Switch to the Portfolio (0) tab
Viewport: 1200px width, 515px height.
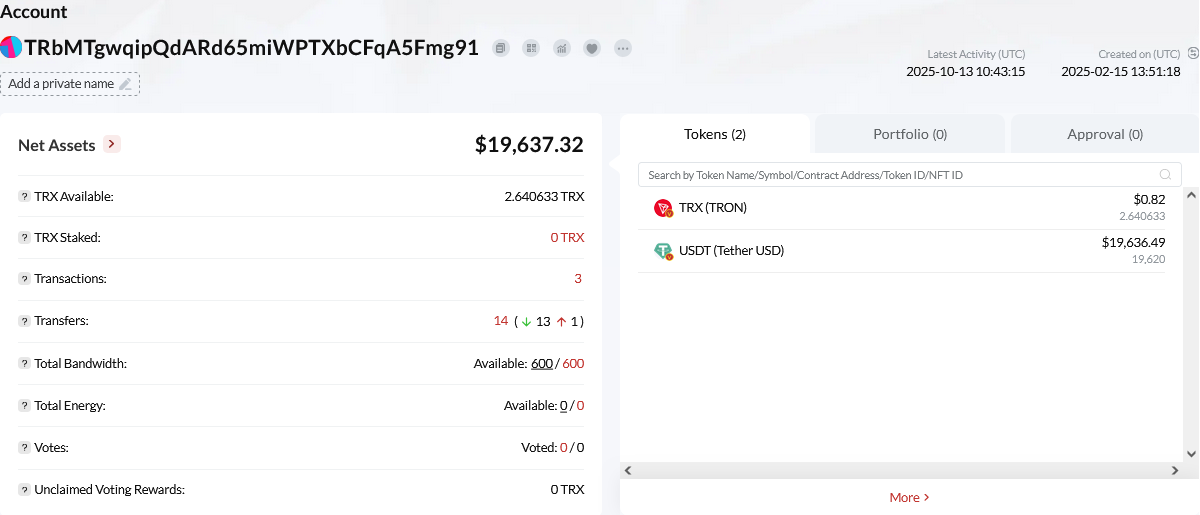[910, 134]
